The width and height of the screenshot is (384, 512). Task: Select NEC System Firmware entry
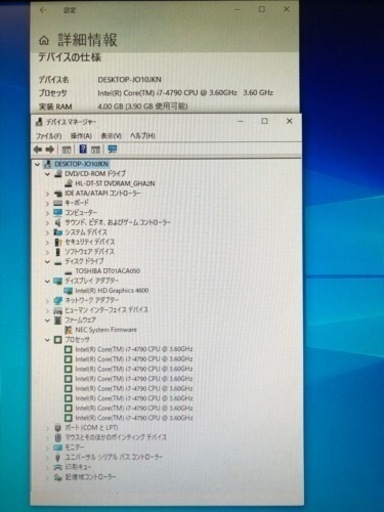click(106, 330)
